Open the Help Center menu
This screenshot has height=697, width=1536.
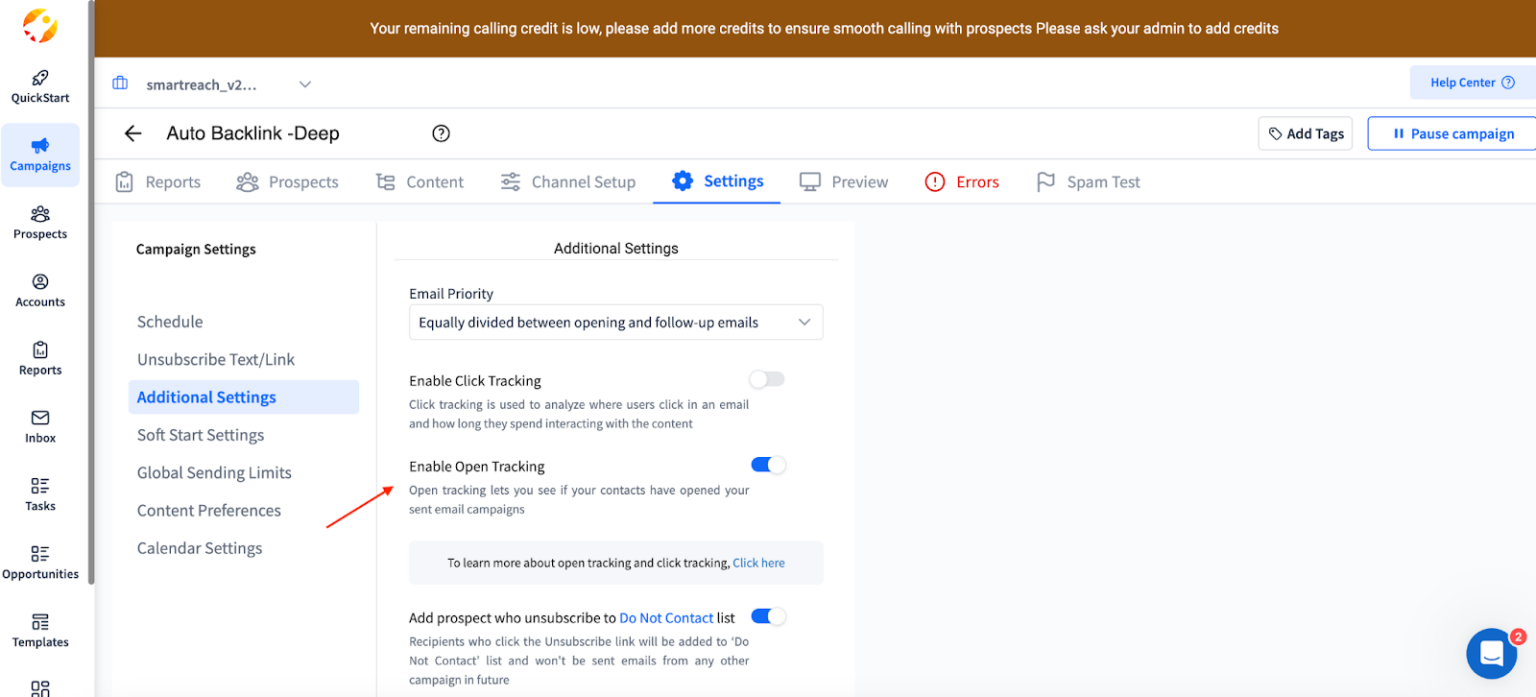pyautogui.click(x=1470, y=82)
